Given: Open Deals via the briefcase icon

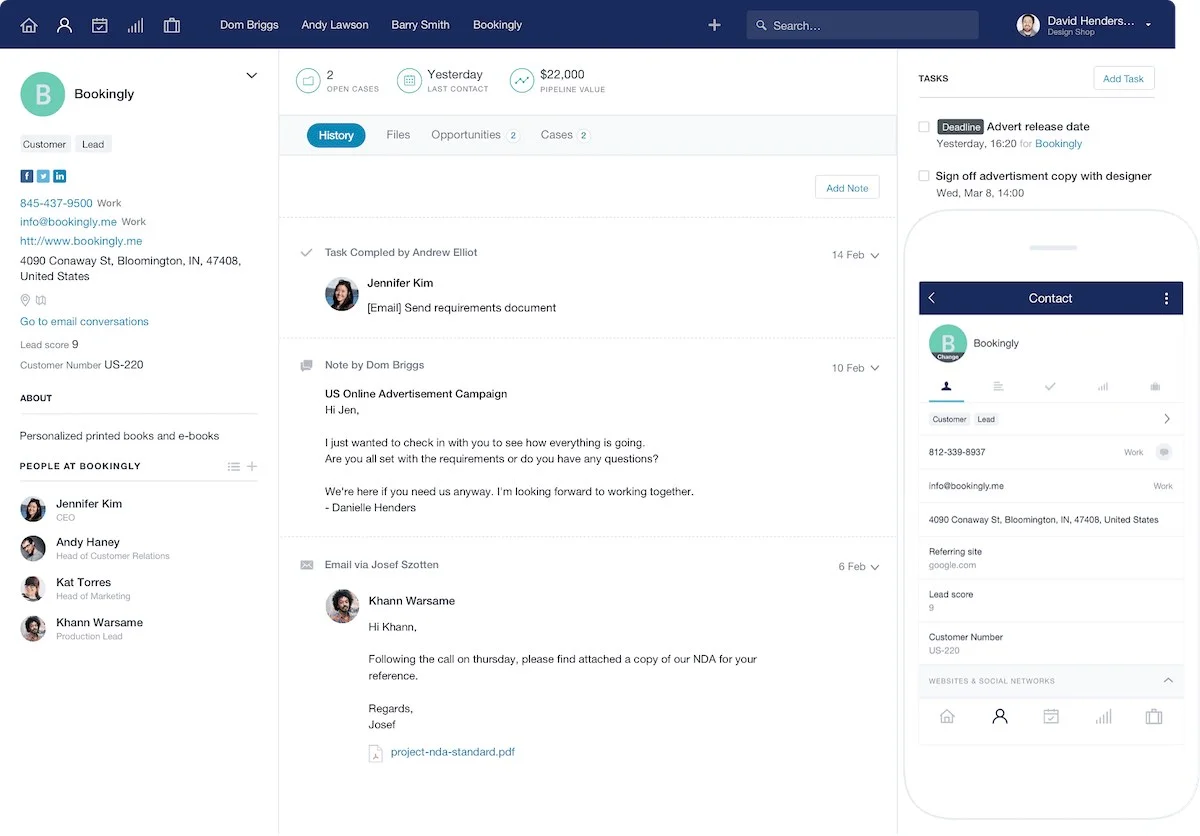Looking at the screenshot, I should 172,25.
